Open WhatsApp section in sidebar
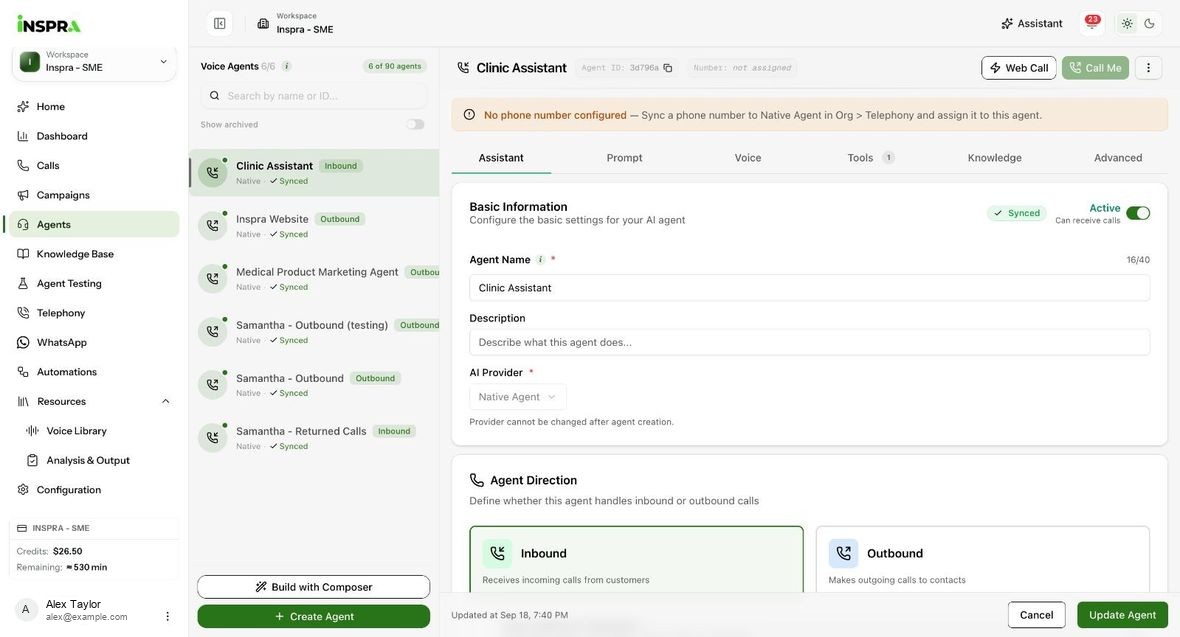Screen dimensions: 1180x637 coord(94,343)
